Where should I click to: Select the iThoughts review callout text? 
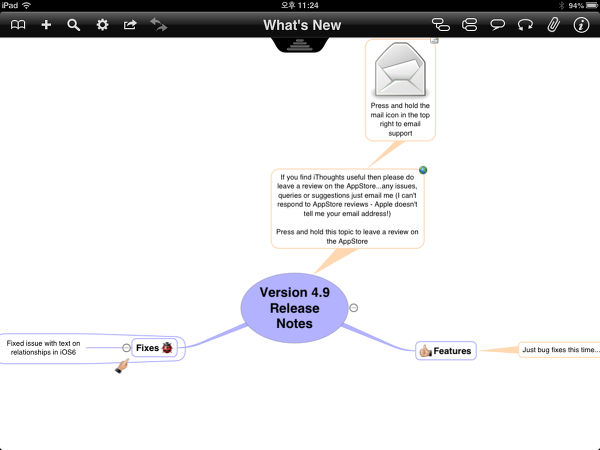[x=347, y=209]
